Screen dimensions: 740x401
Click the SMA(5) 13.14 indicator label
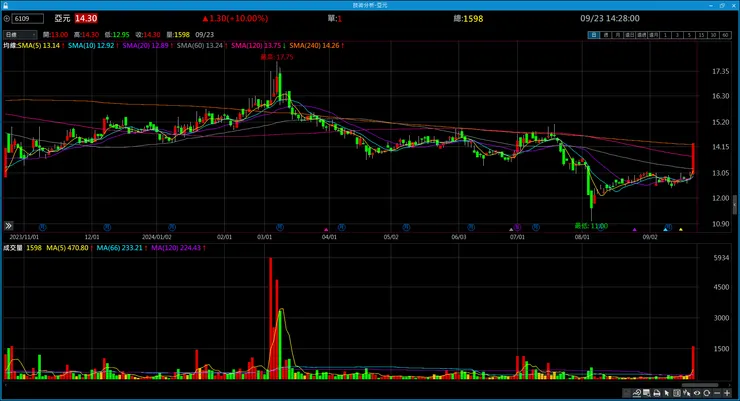pos(39,45)
